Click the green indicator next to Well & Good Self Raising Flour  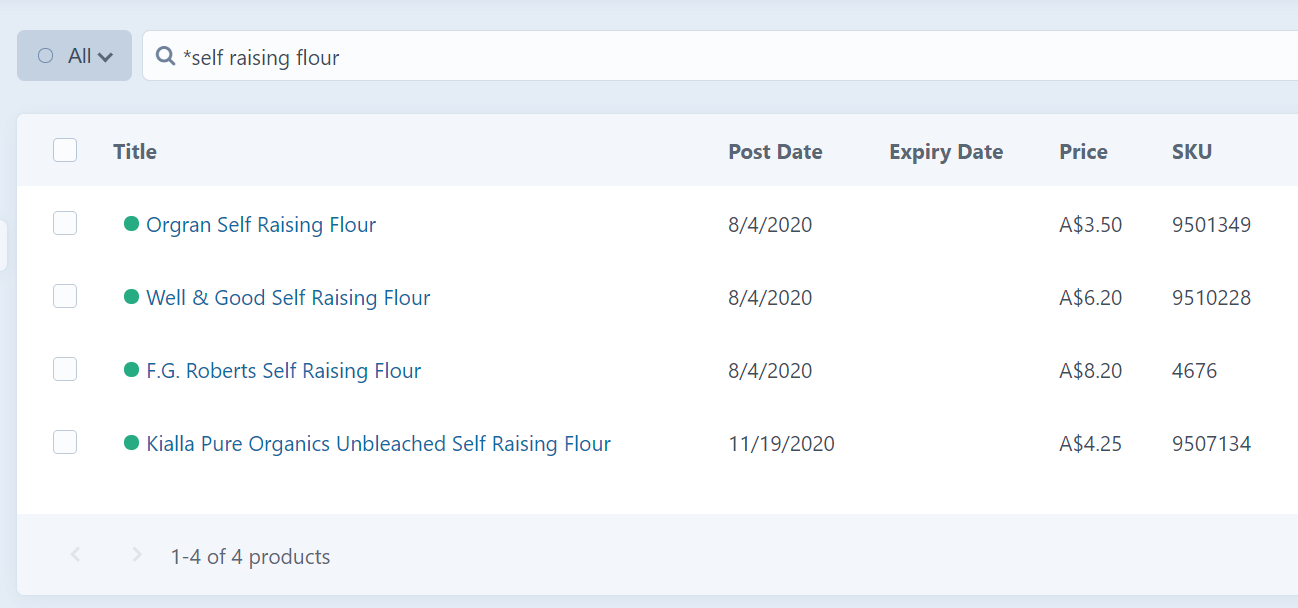[129, 296]
